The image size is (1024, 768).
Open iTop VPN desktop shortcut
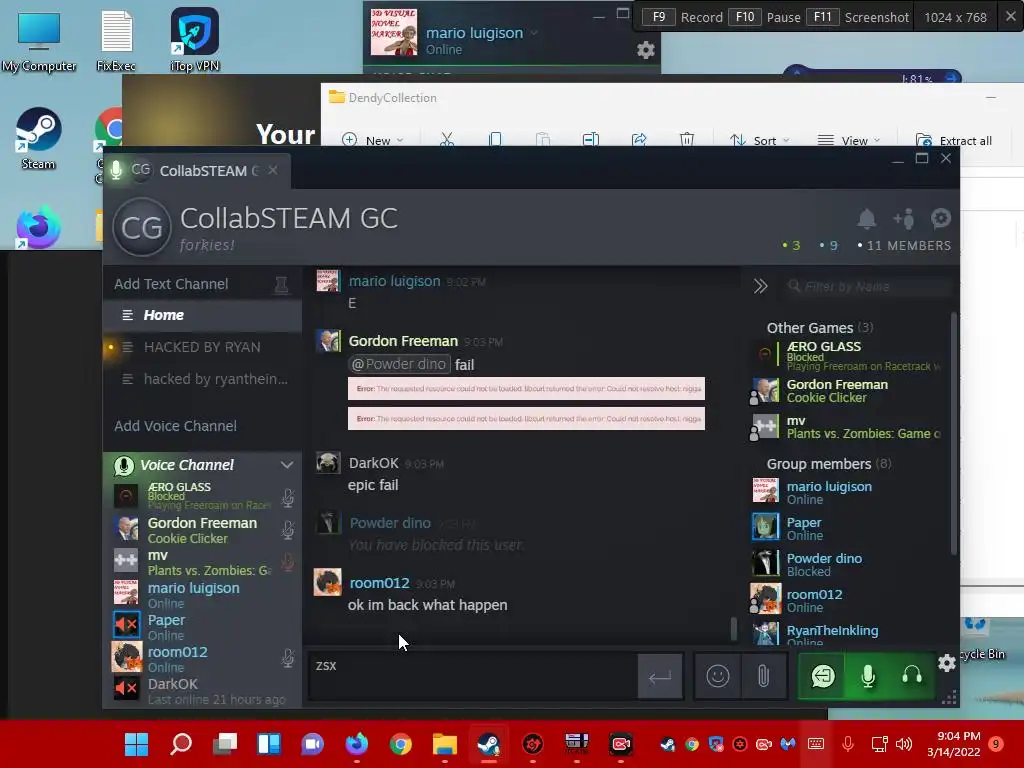coord(195,40)
